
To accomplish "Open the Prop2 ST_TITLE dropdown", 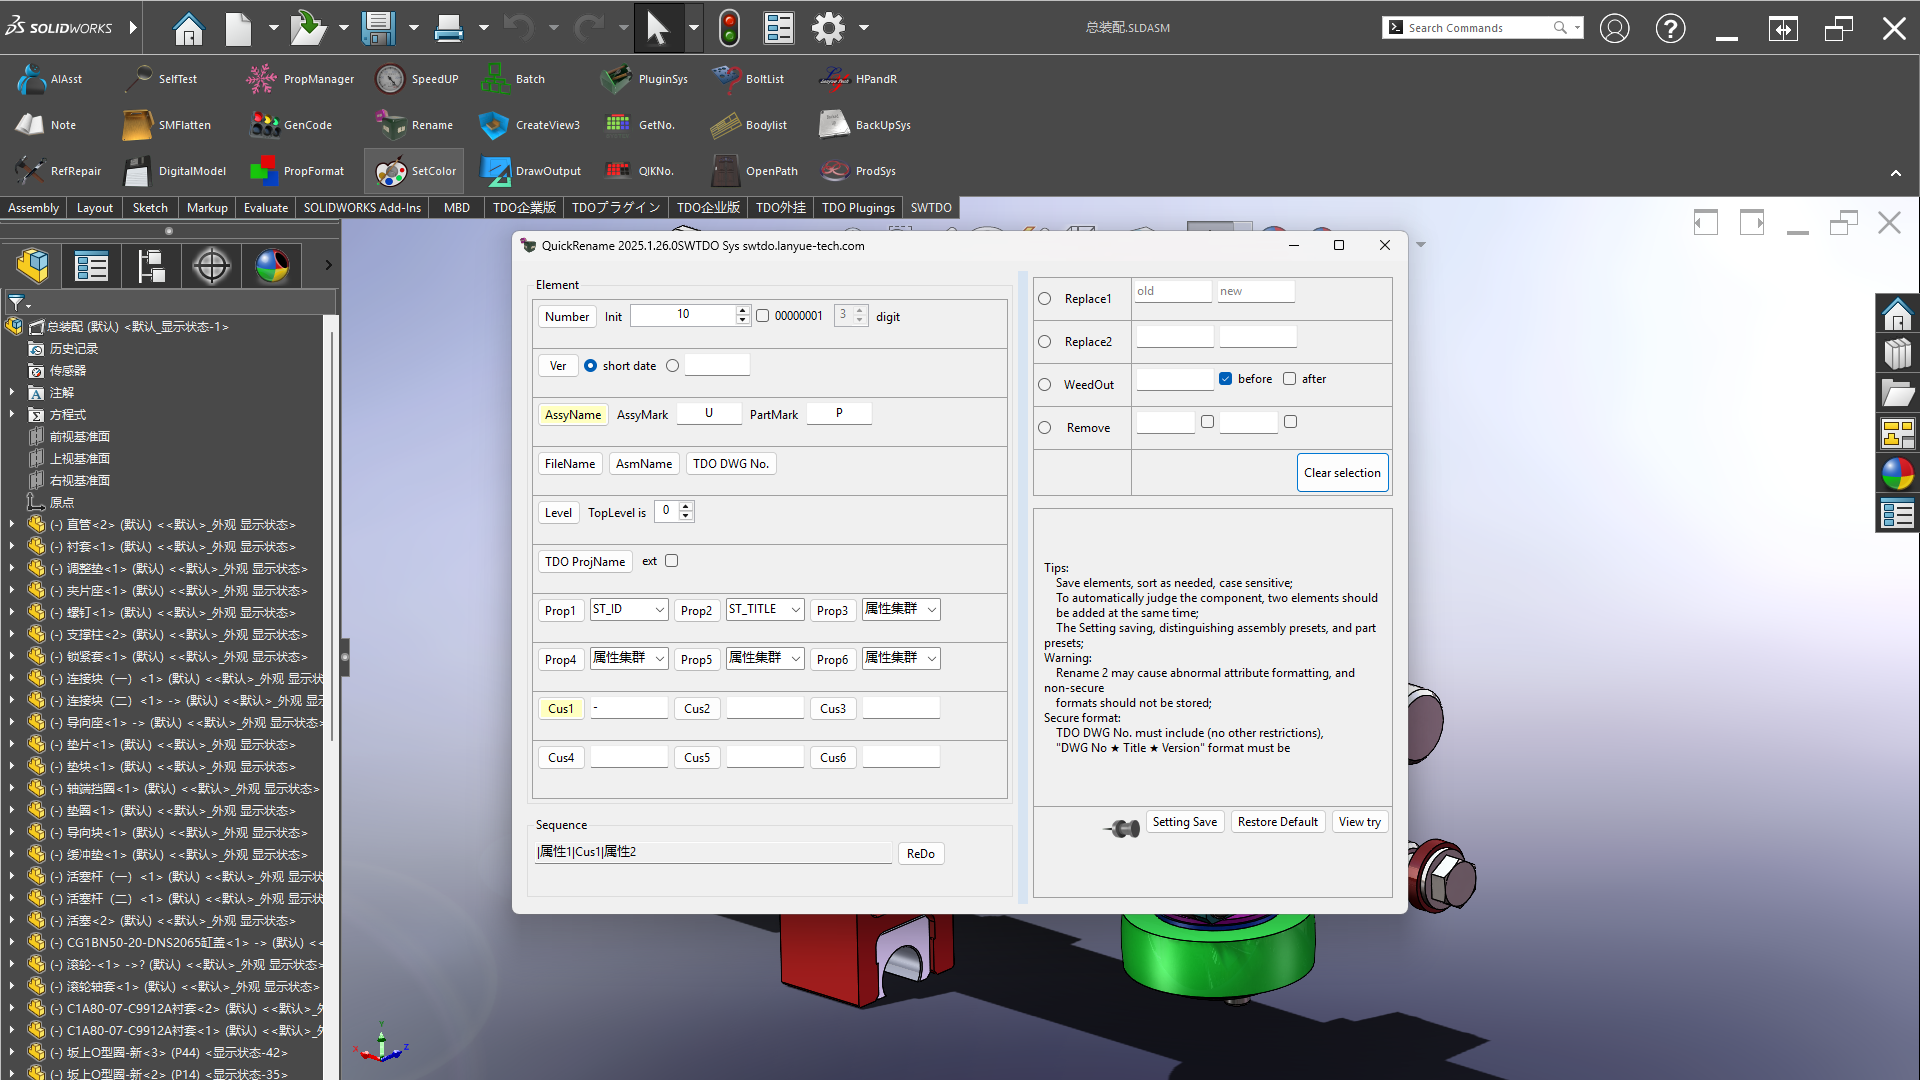I will [796, 610].
